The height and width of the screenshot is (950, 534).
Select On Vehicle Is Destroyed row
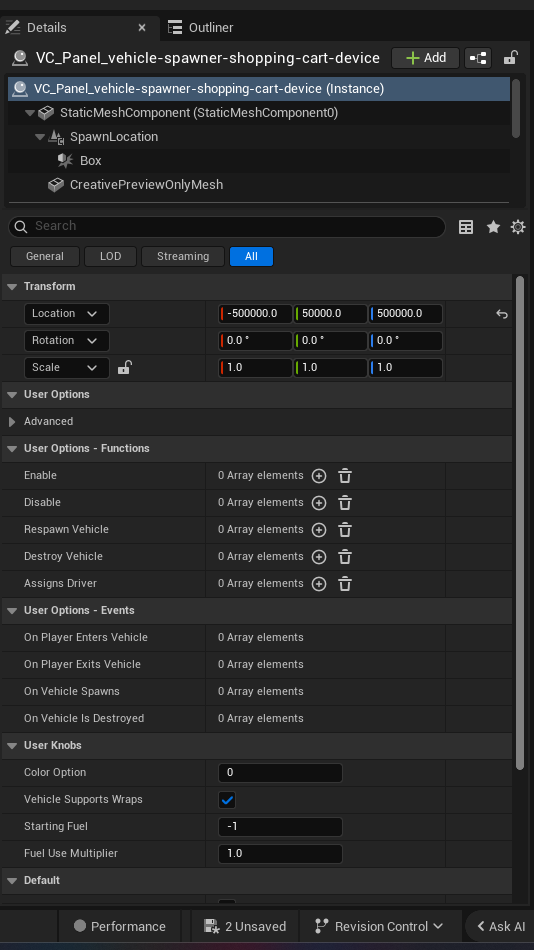point(257,719)
